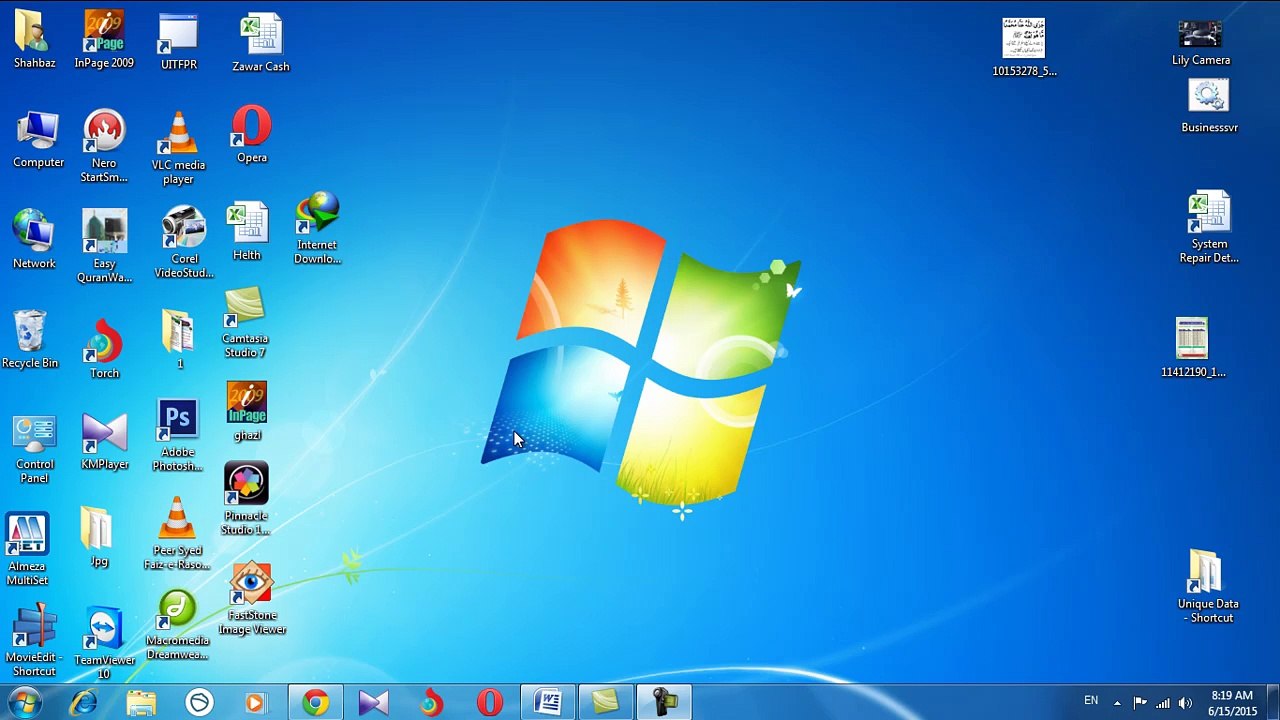Select the Lily Camera desktop icon
The width and height of the screenshot is (1280, 720).
point(1201,42)
